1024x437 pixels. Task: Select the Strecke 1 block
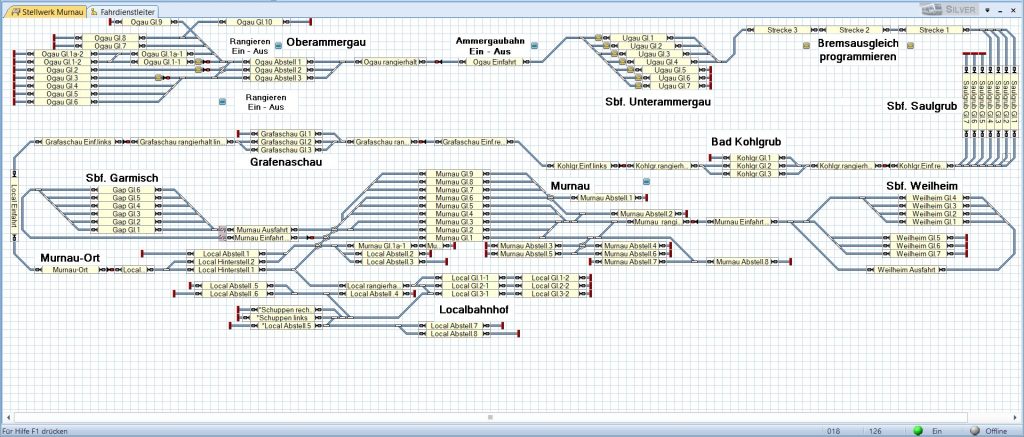tap(934, 30)
